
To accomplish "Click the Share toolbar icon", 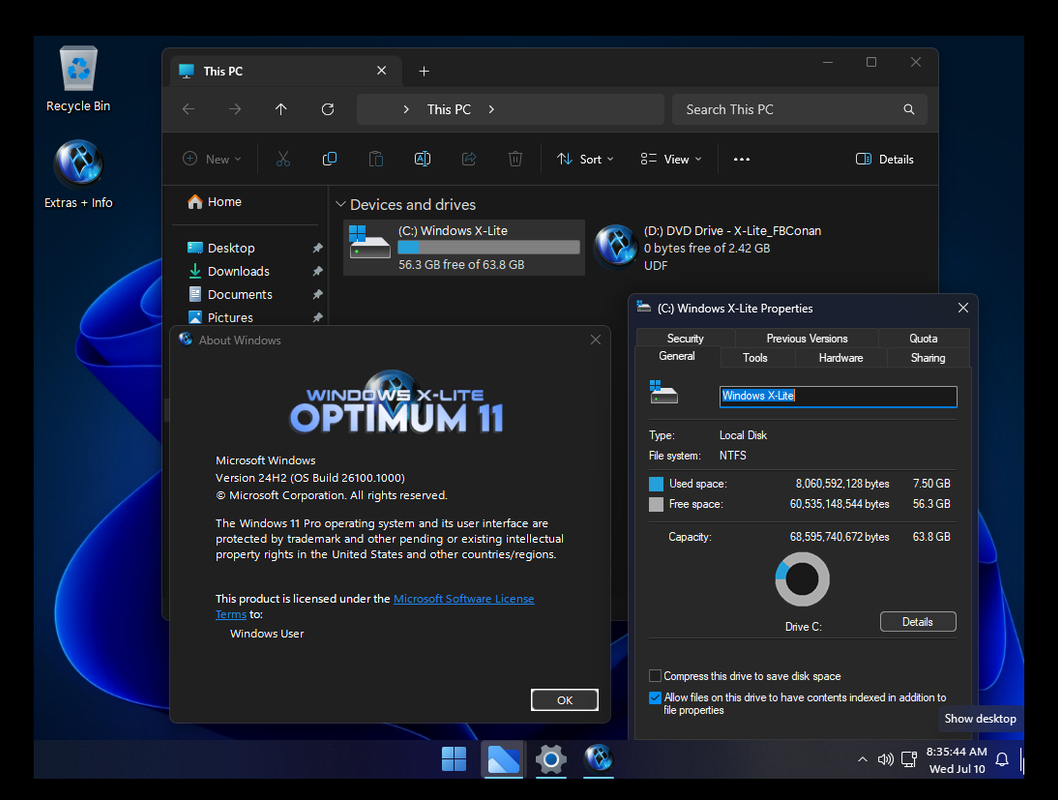I will point(469,159).
